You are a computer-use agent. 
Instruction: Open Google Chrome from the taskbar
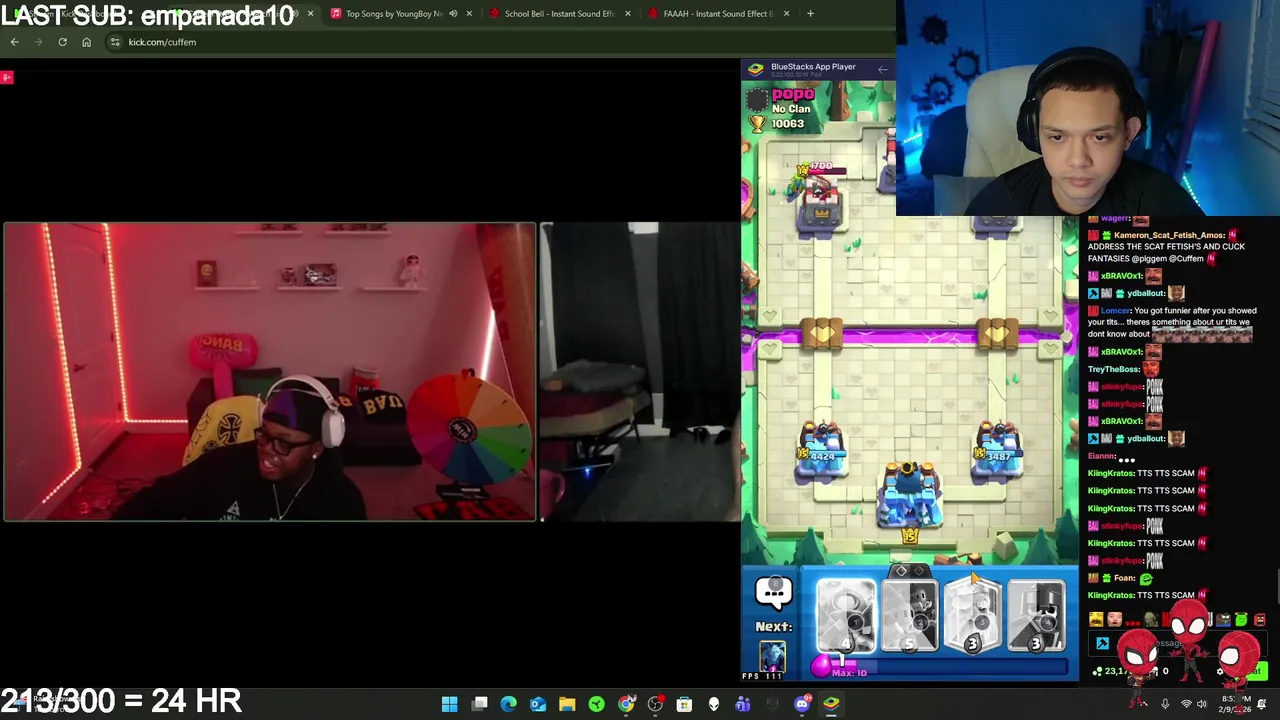626,704
